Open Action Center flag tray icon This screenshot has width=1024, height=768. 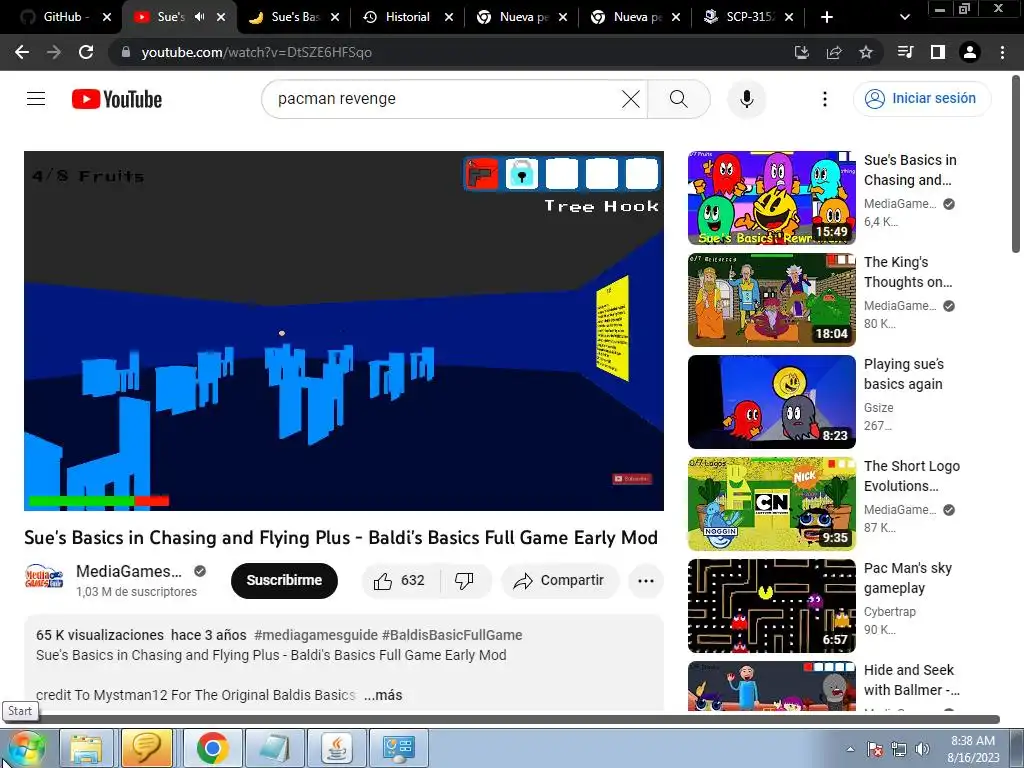875,749
